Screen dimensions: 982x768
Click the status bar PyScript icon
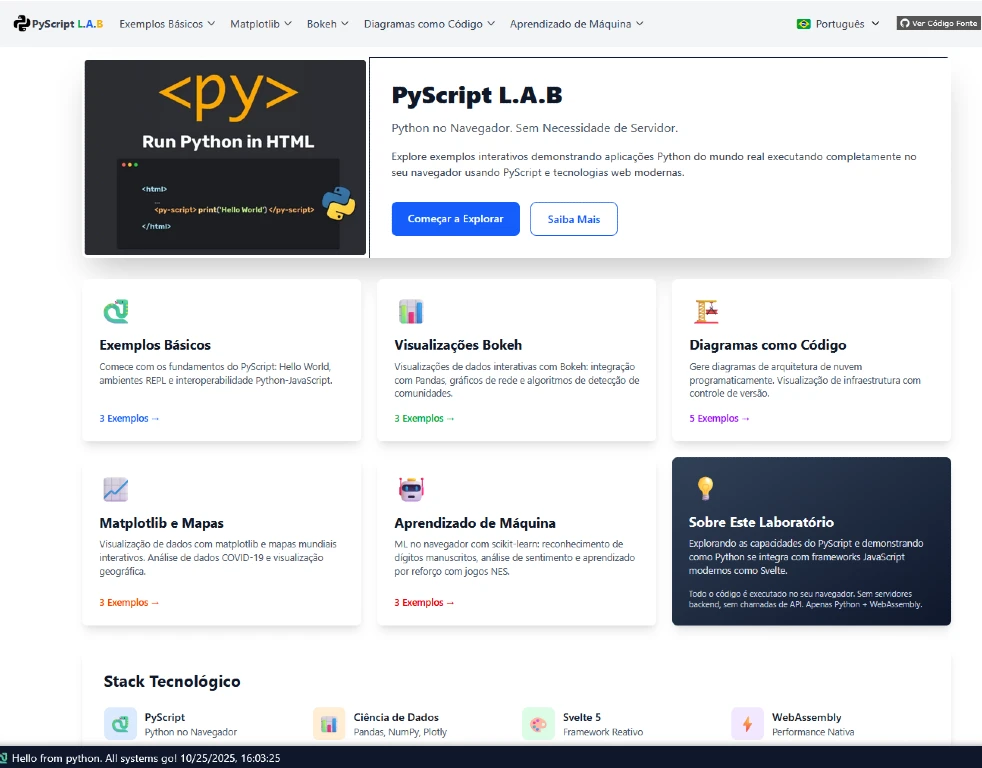4,758
